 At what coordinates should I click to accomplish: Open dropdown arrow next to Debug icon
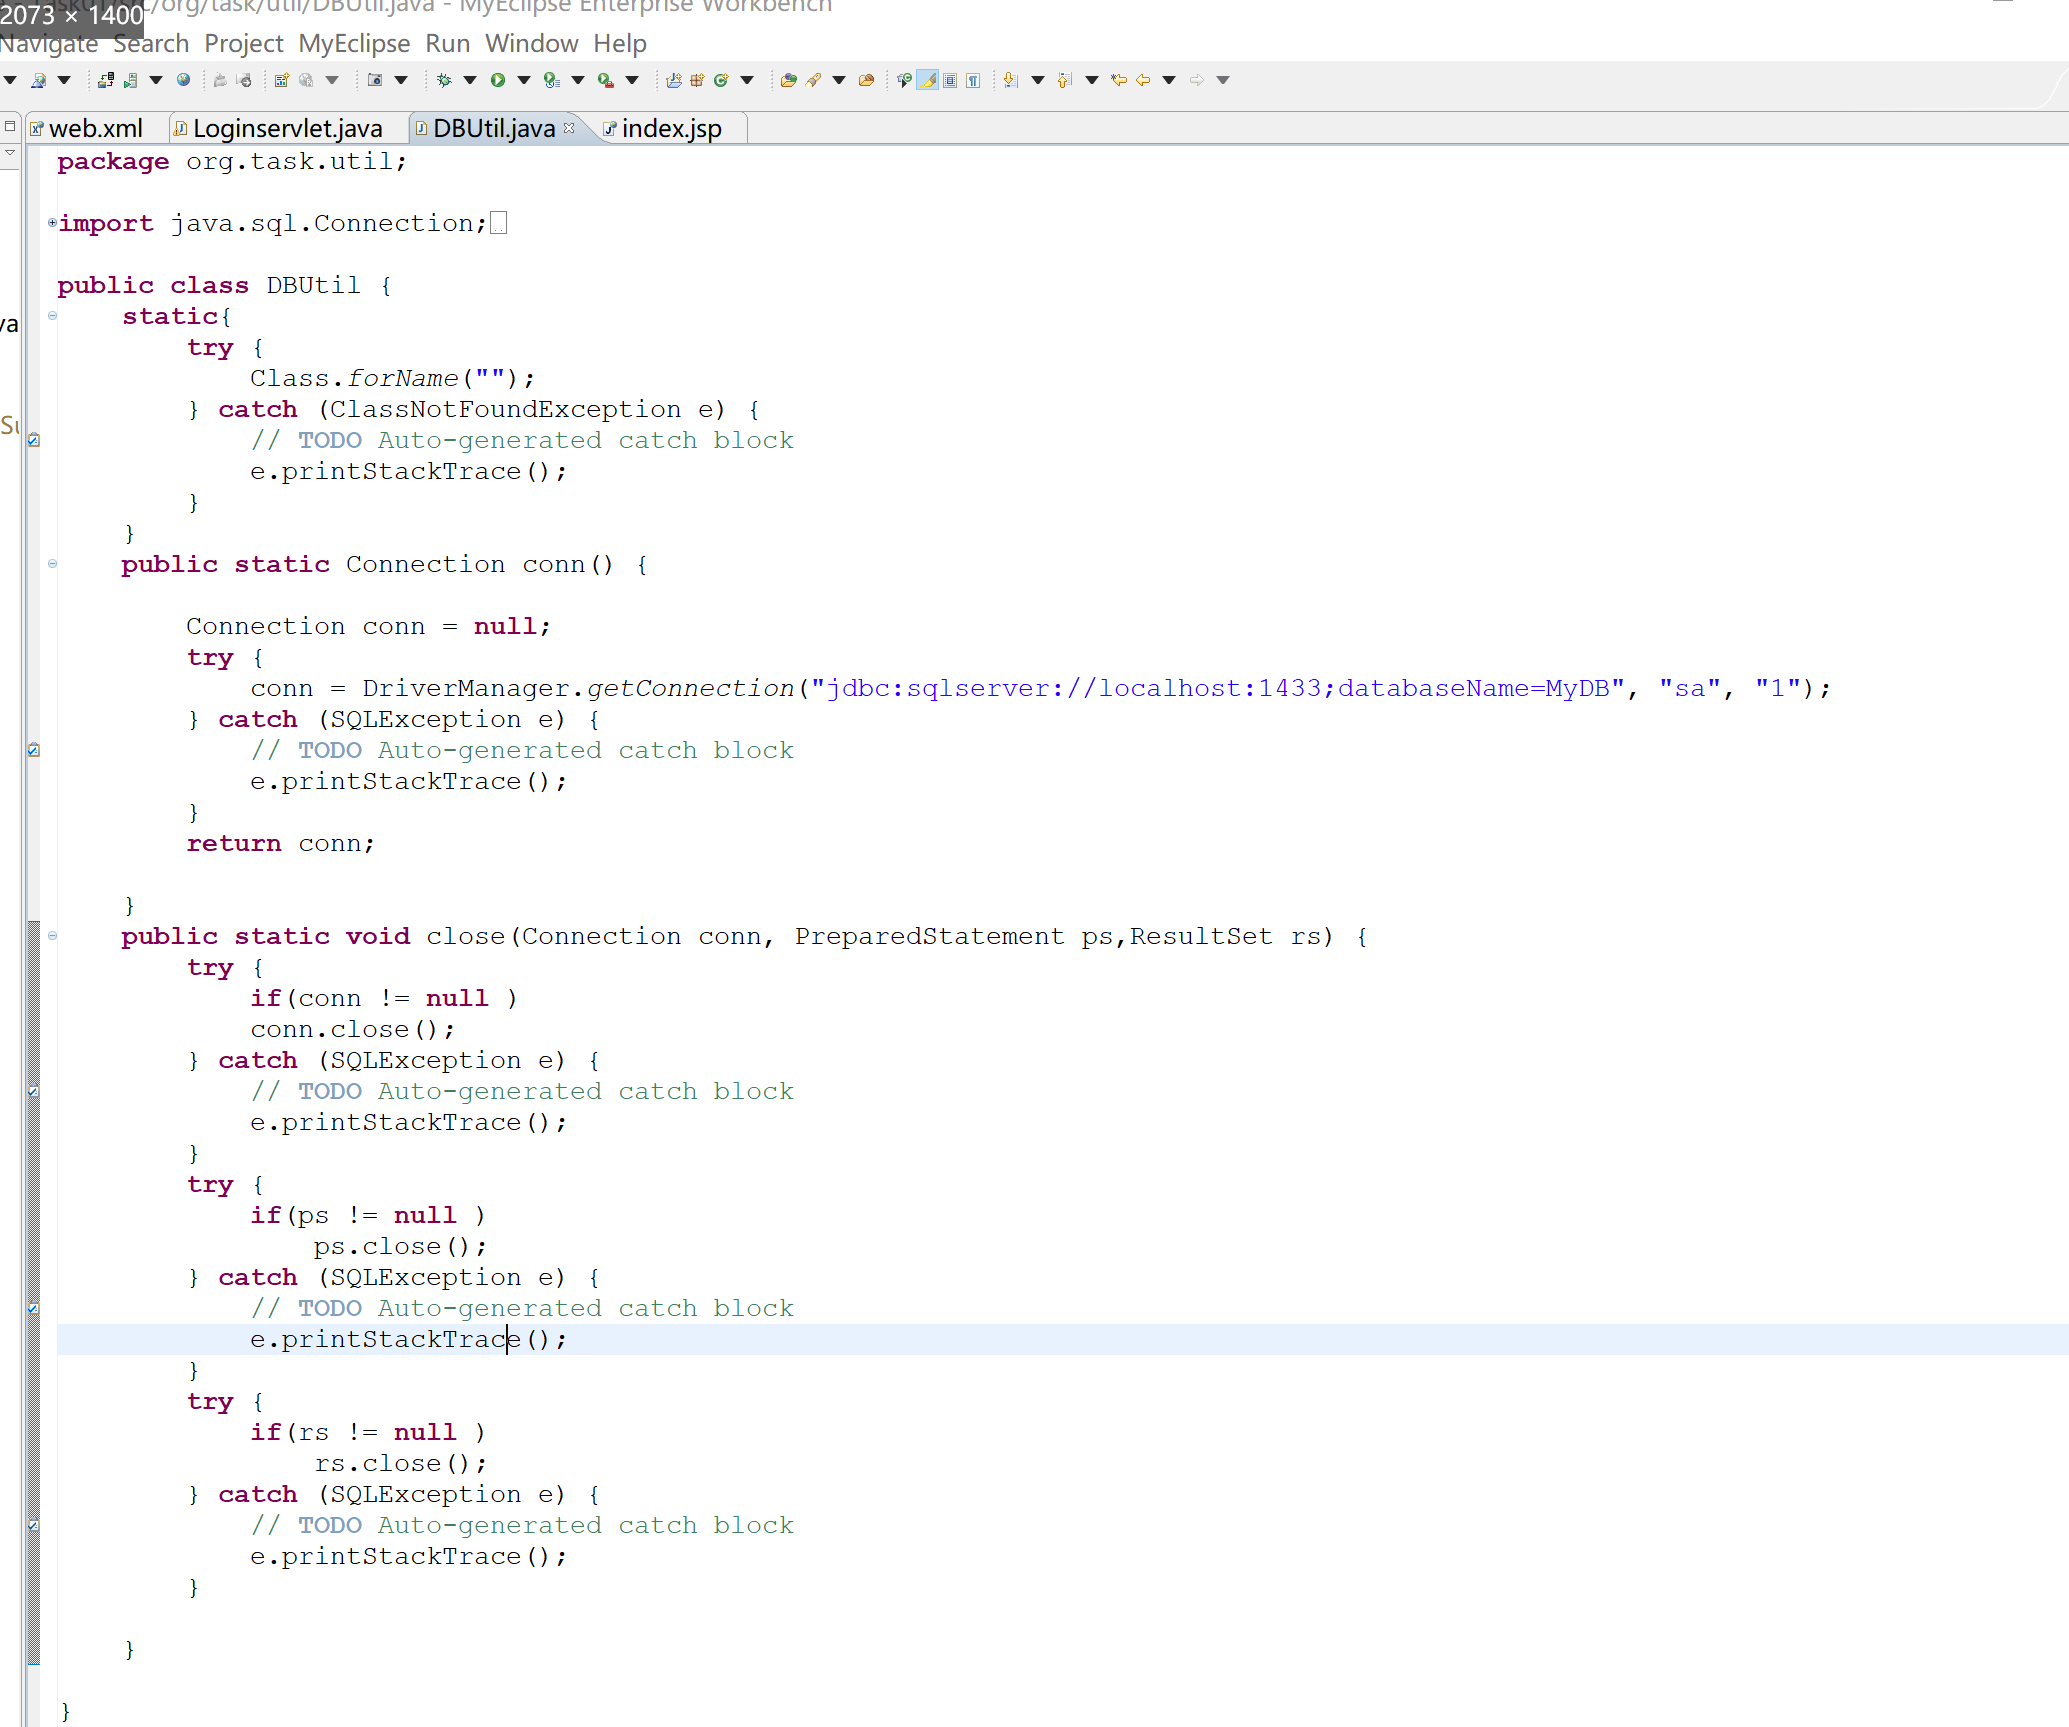click(x=469, y=80)
